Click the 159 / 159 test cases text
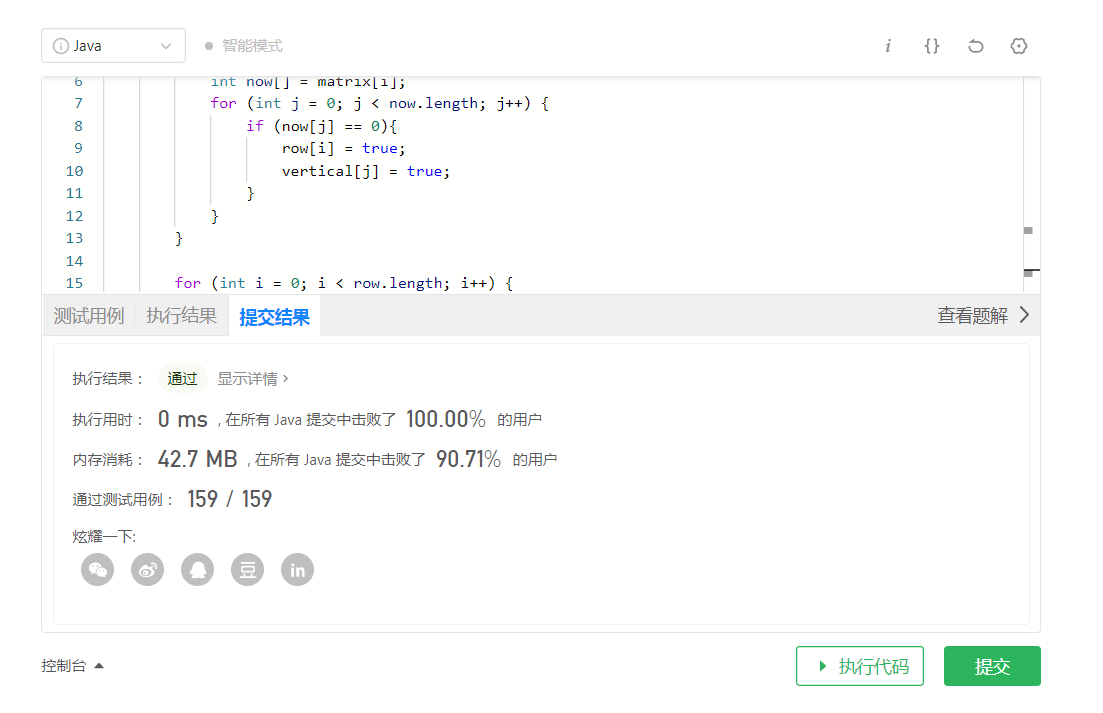The width and height of the screenshot is (1103, 713). (229, 499)
